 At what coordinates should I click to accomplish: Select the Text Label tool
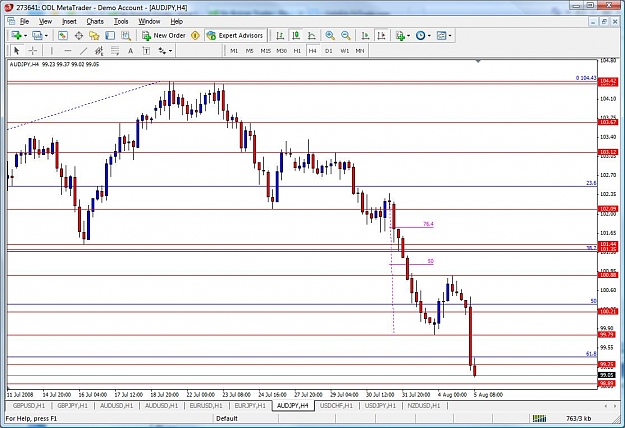pyautogui.click(x=146, y=51)
